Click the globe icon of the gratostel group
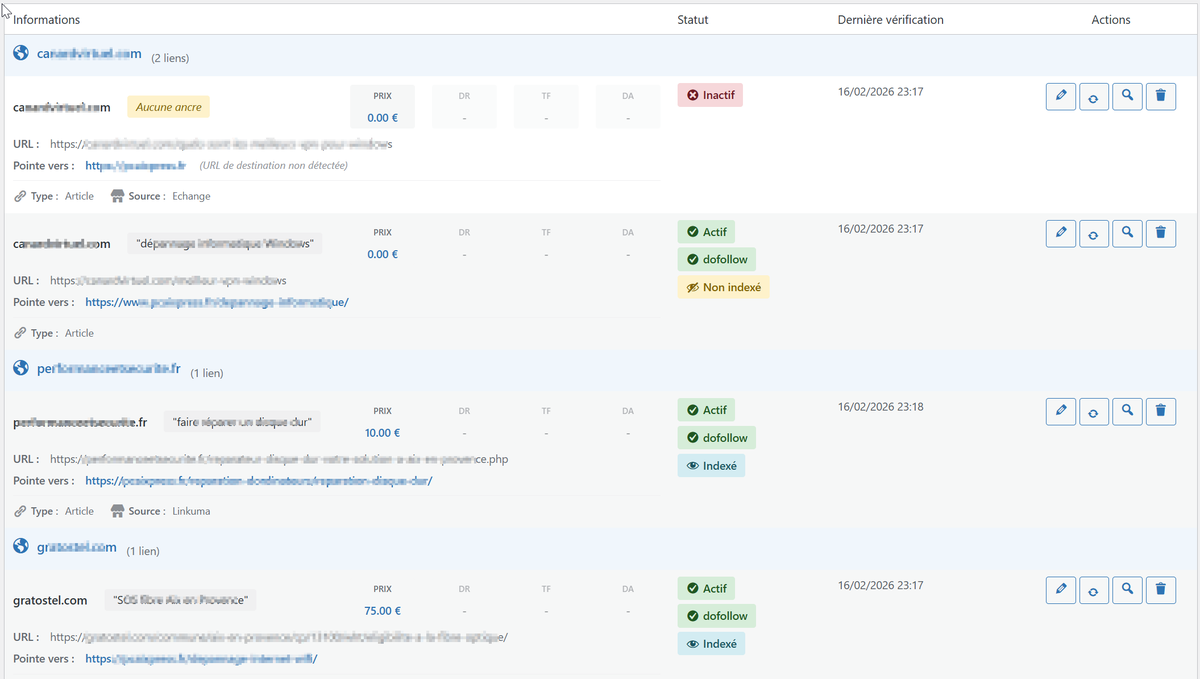The image size is (1200, 679). [21, 546]
